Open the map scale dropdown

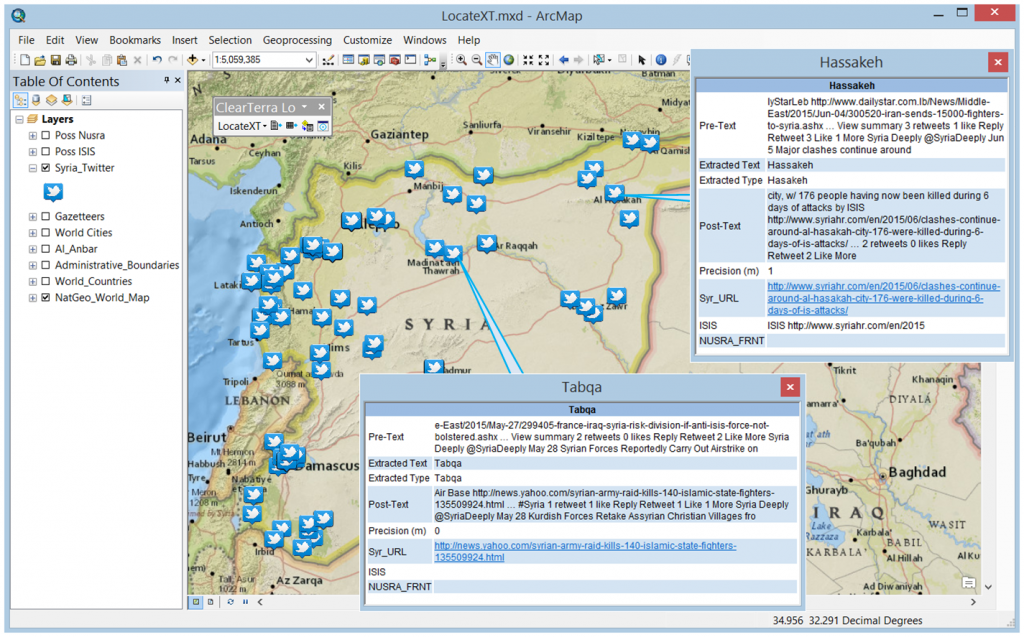click(309, 60)
